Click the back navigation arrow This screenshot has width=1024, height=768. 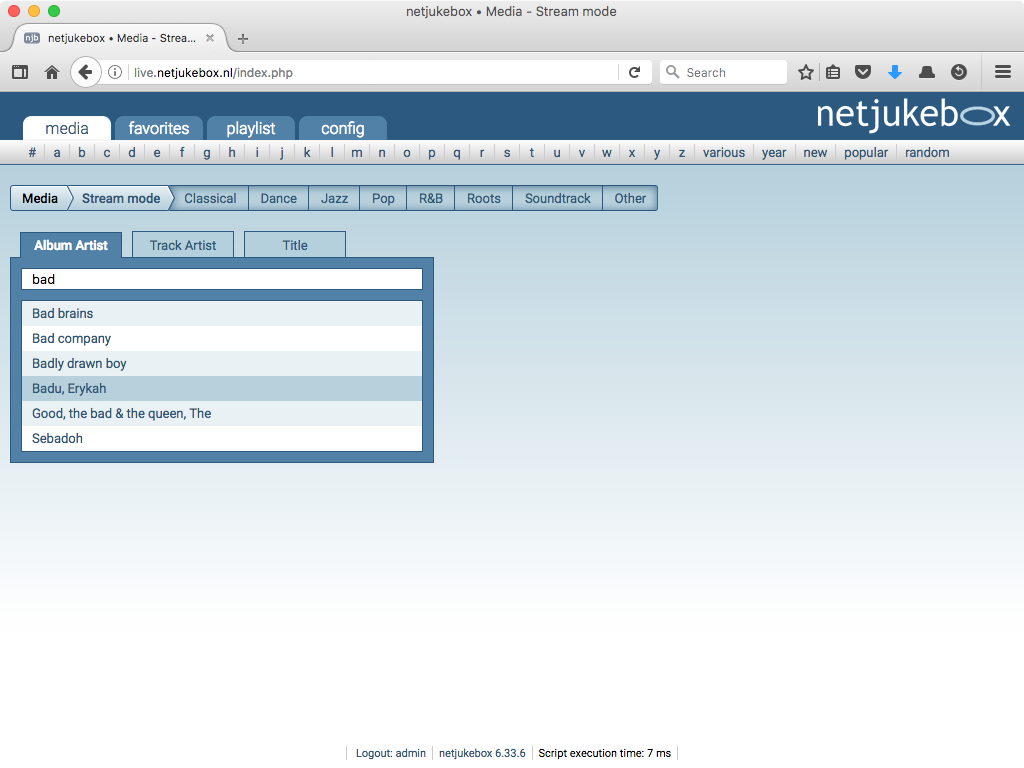pos(85,72)
